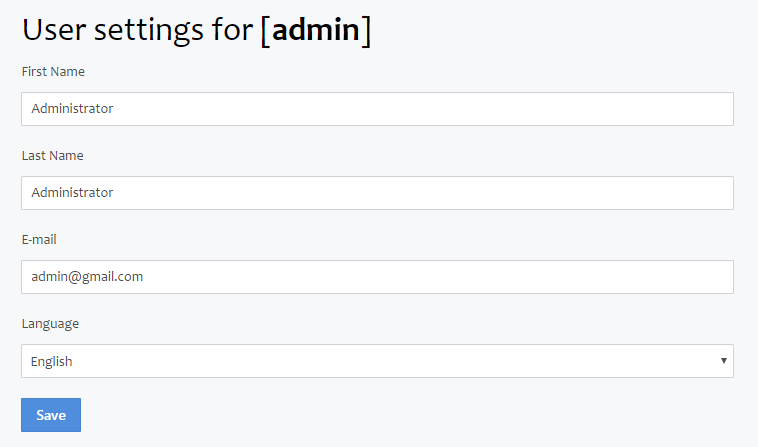Image resolution: width=758 pixels, height=447 pixels.
Task: Select the English value in Language combo
Action: pyautogui.click(x=52, y=362)
